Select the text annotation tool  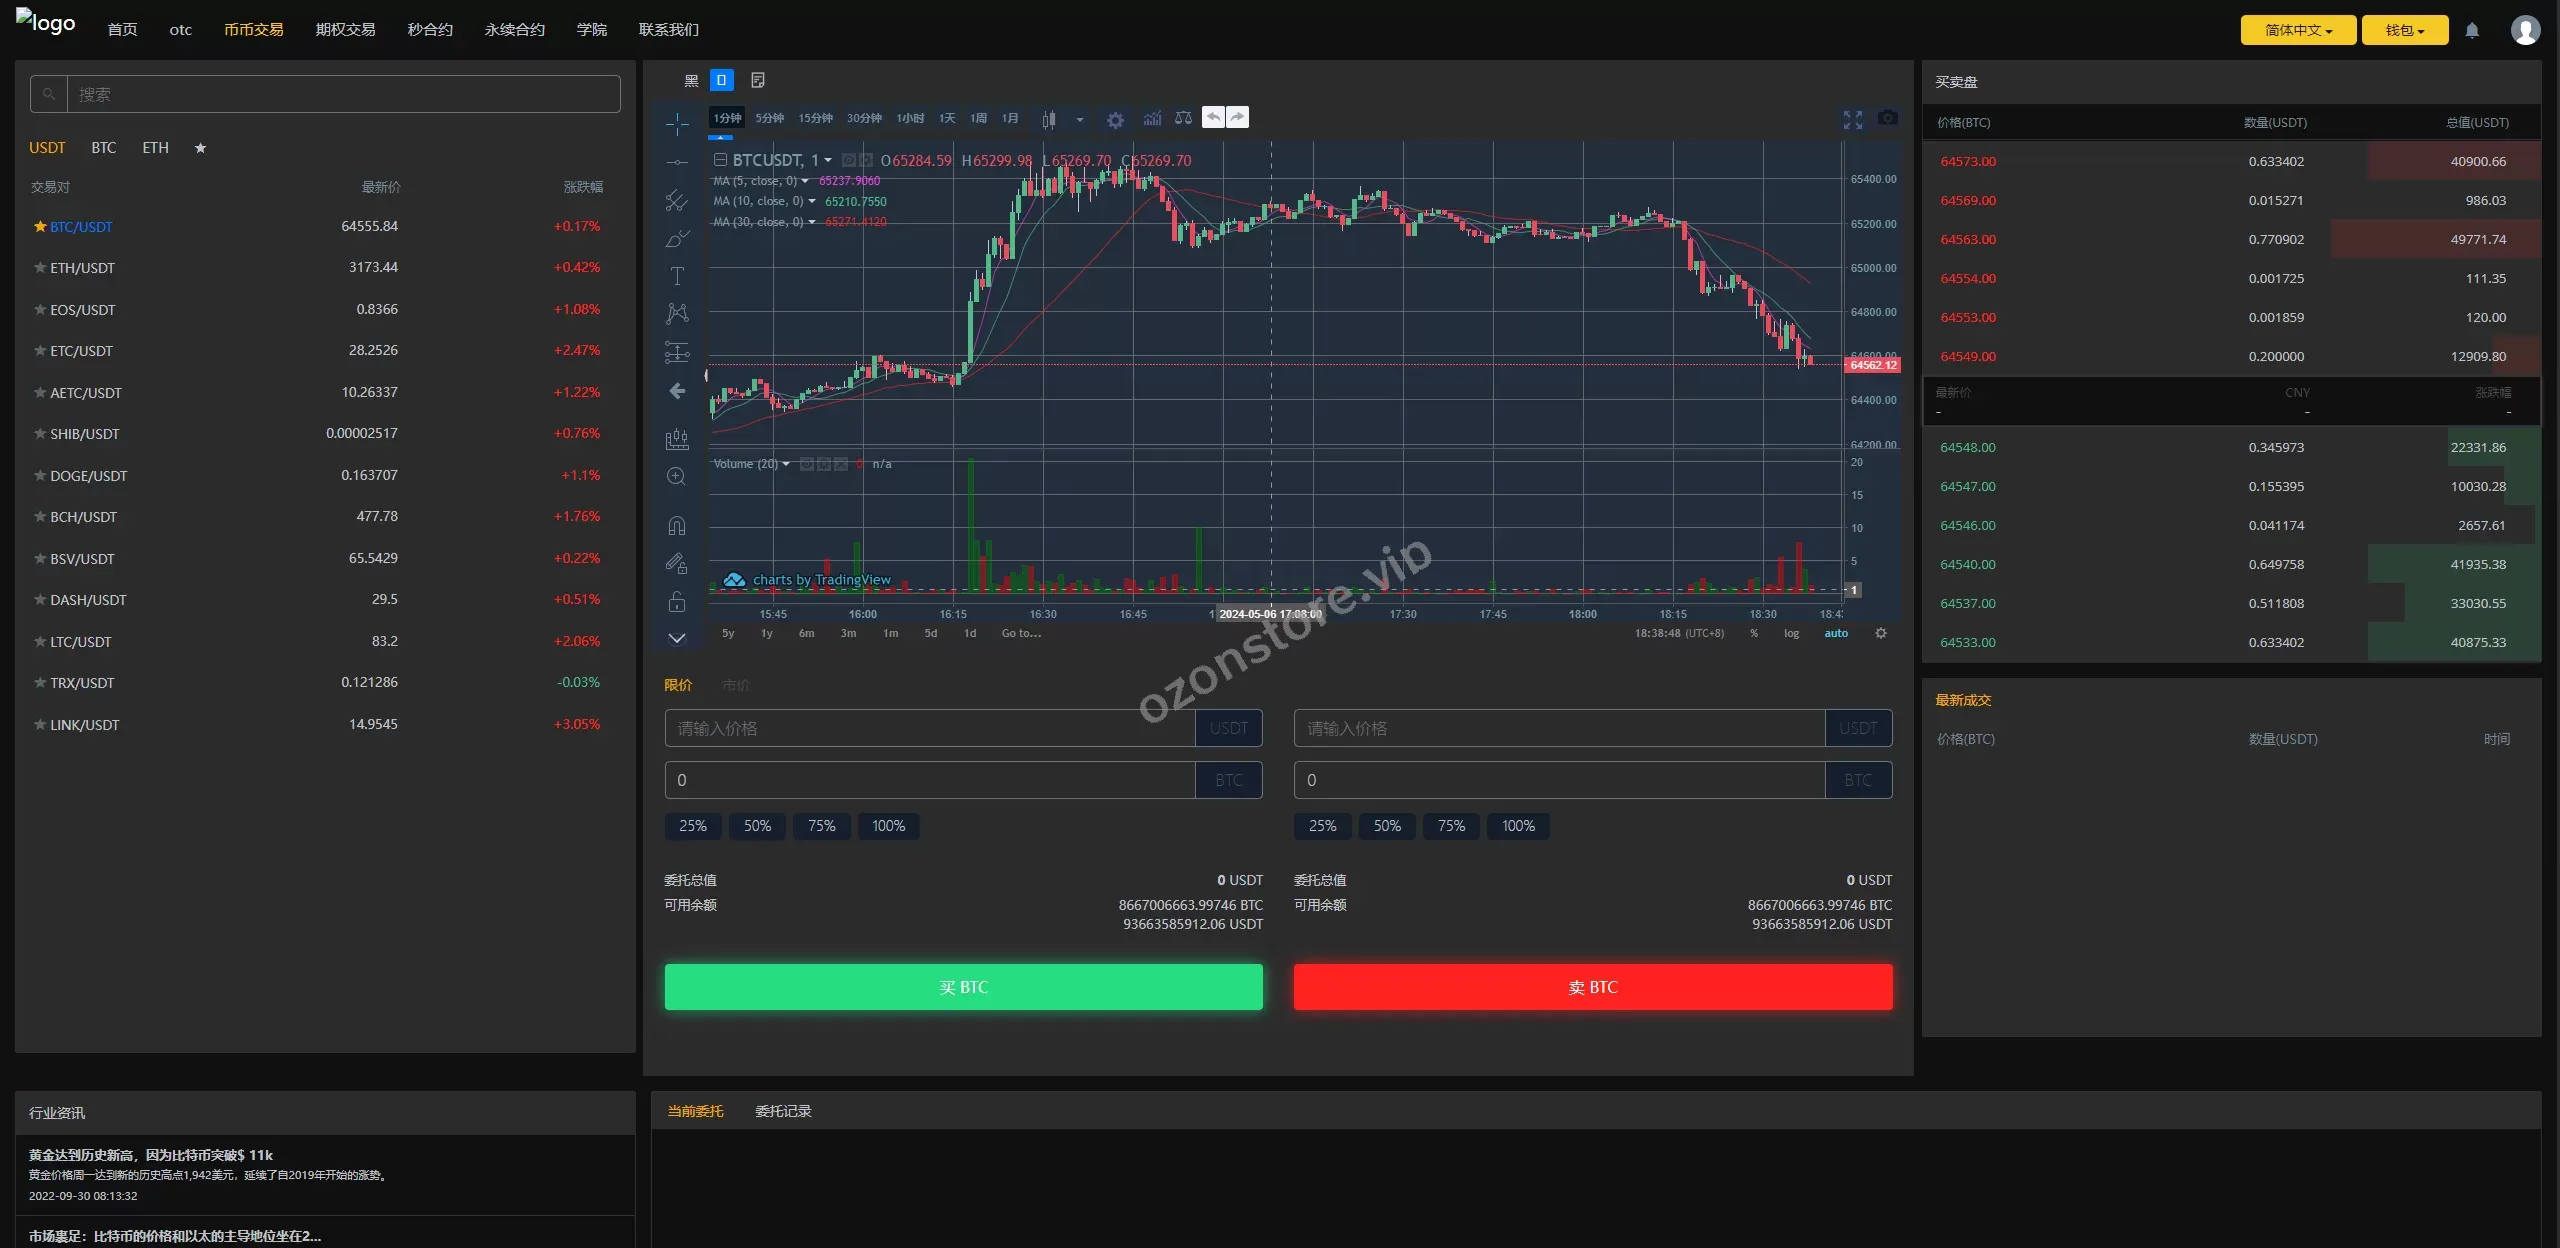(677, 276)
